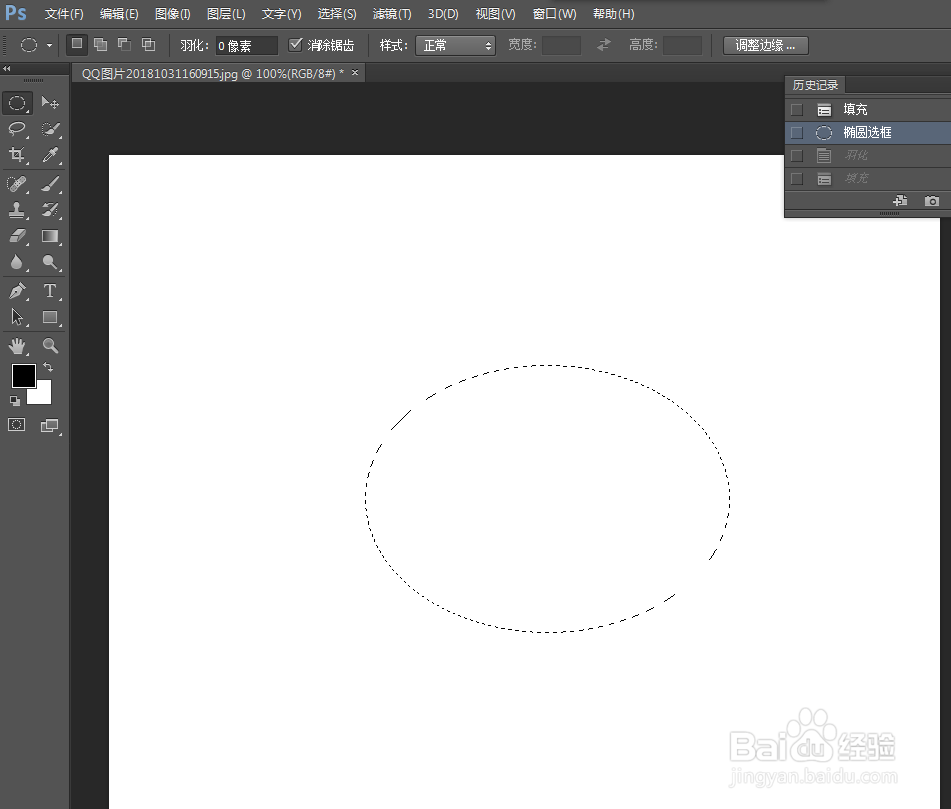Open the 编辑(E) menu
951x809 pixels.
click(119, 14)
